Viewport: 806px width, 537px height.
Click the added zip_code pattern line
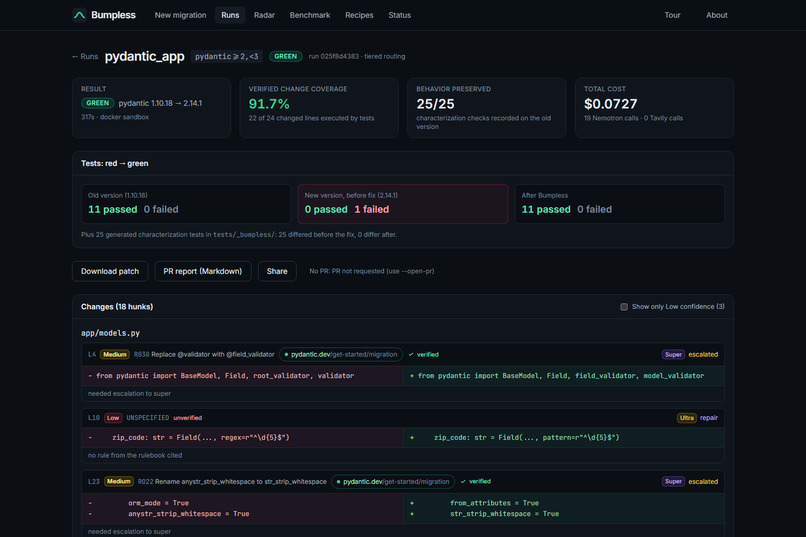tap(564, 438)
